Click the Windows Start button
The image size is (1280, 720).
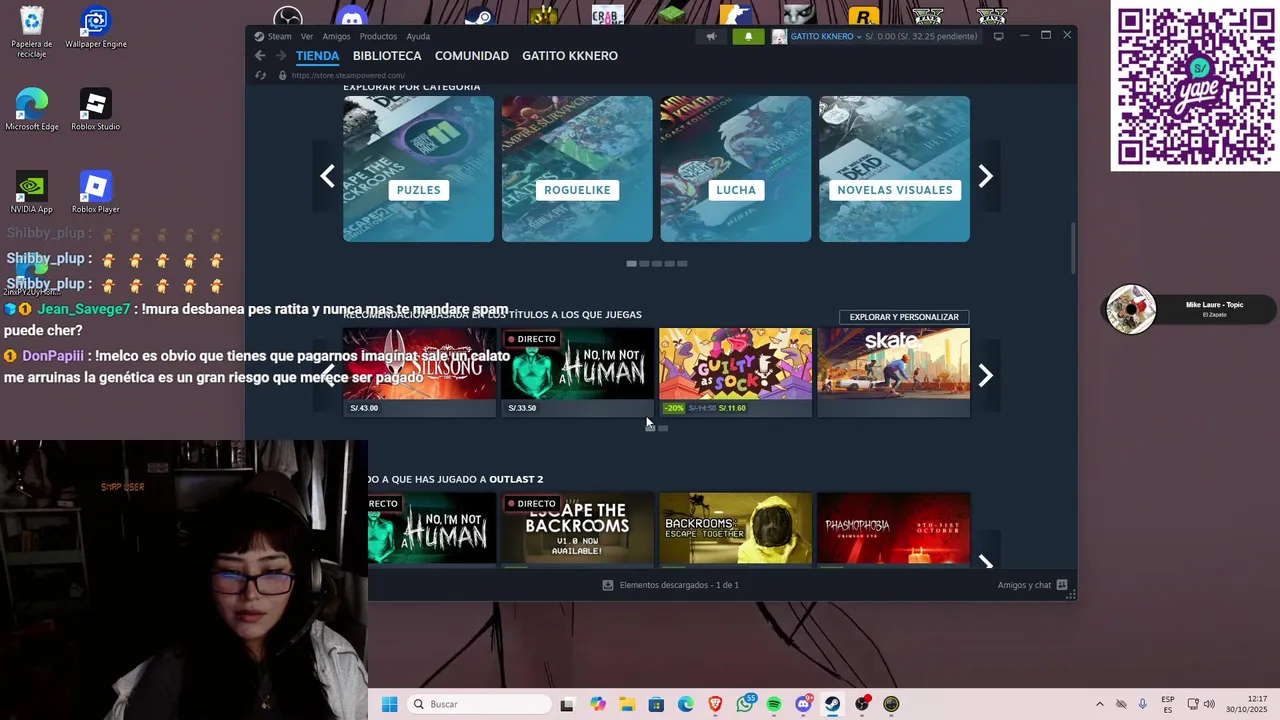pyautogui.click(x=389, y=704)
